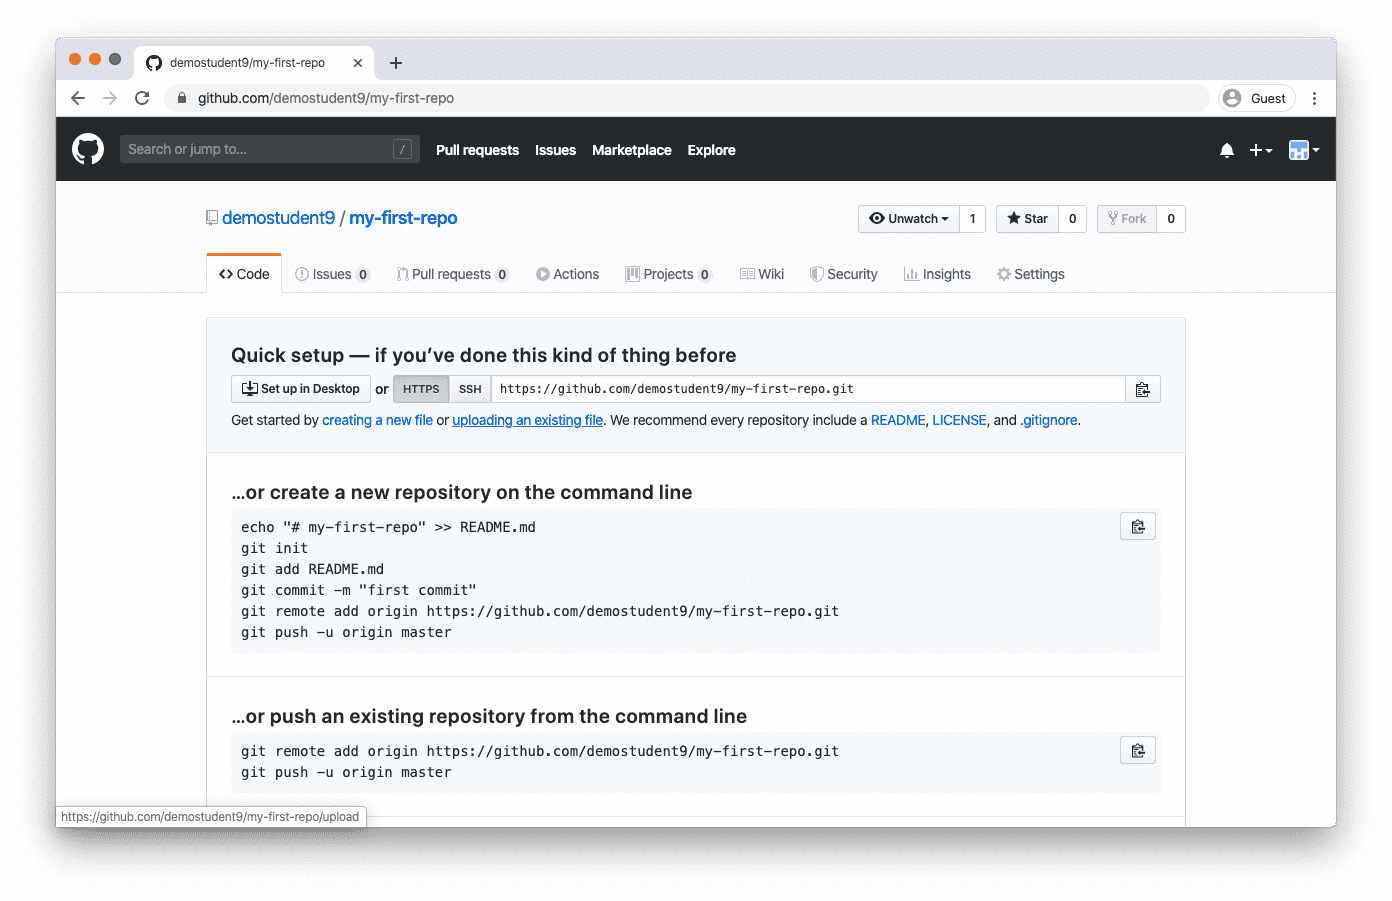Screen dimensions: 1392x901
Task: Close the demostudent9/my-first-repo browser tab
Action: click(x=358, y=63)
